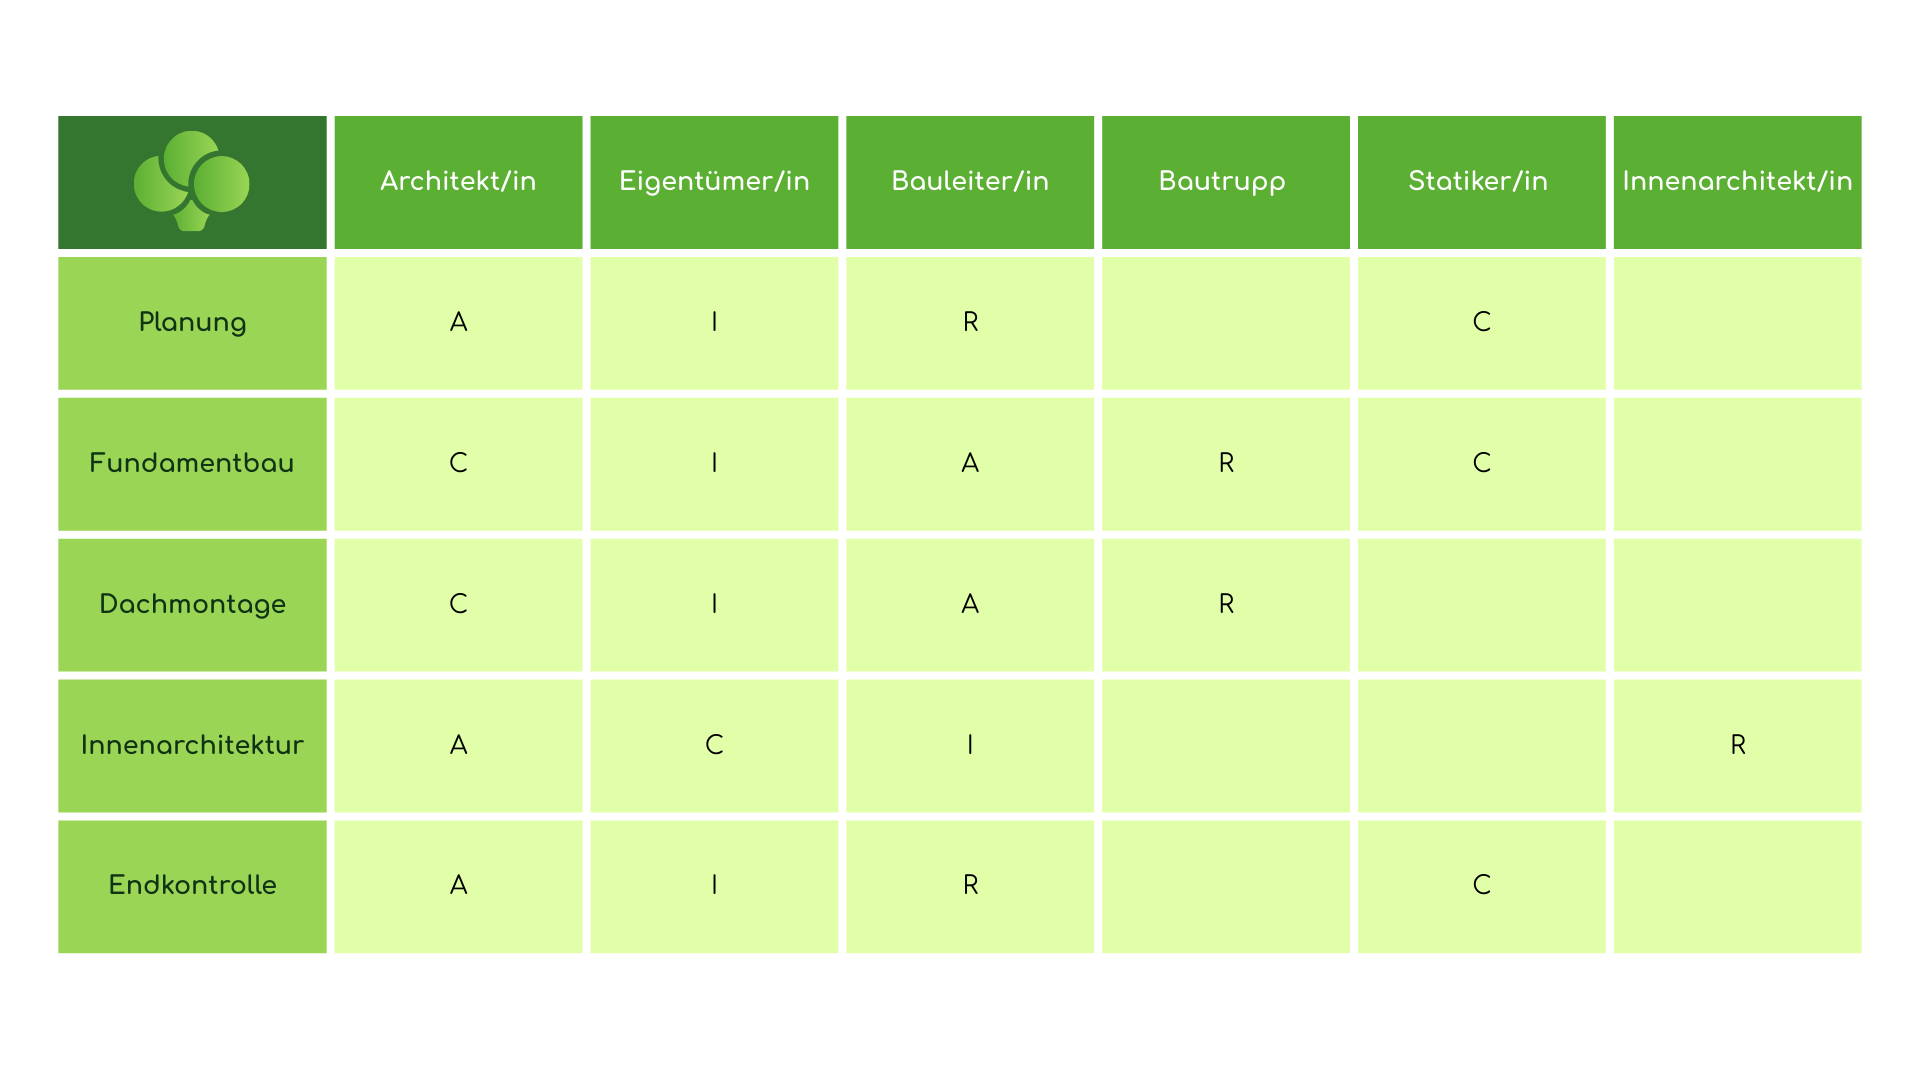
Task: Click the green clover logo icon
Action: click(192, 181)
